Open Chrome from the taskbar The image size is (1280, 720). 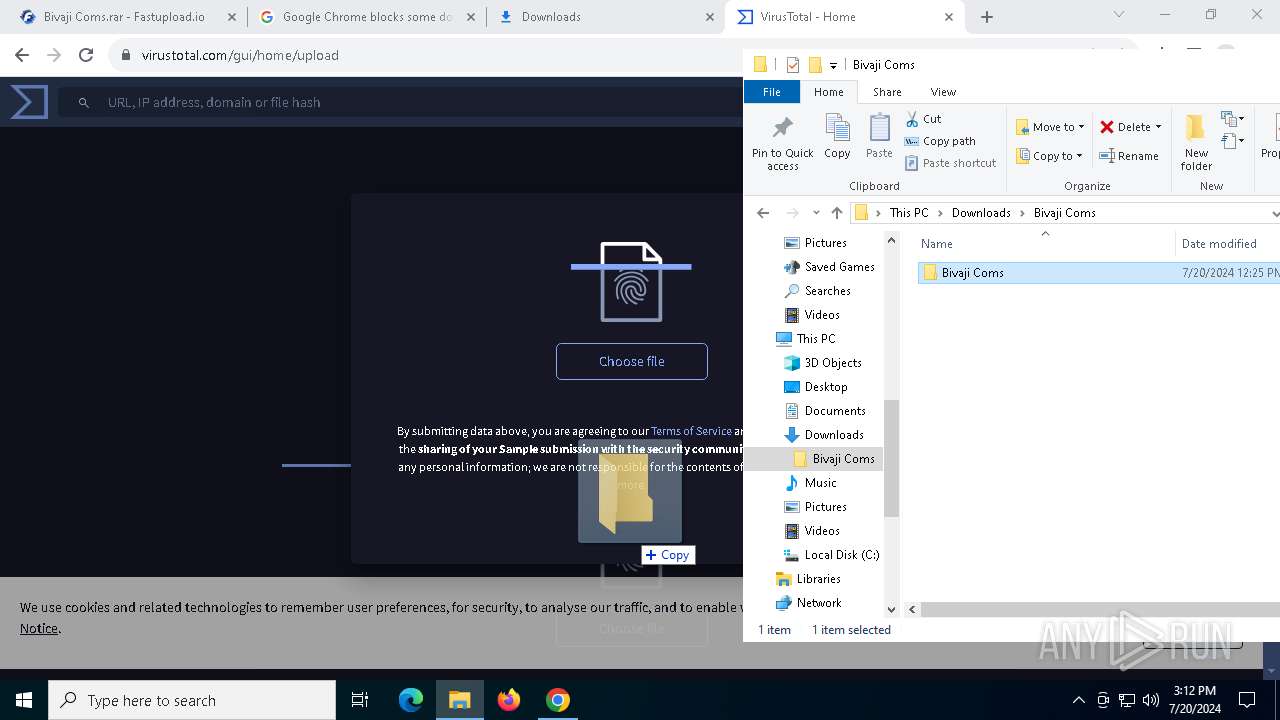558,700
